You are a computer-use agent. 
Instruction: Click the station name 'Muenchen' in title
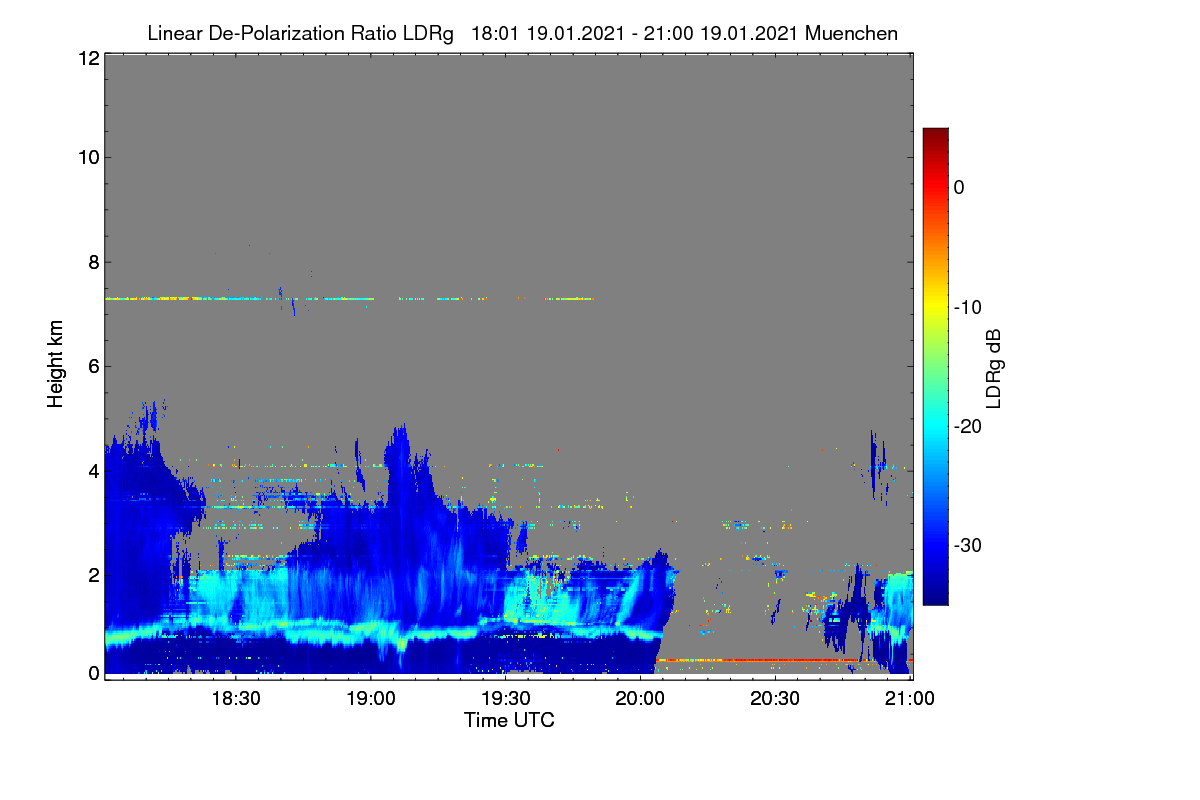click(851, 33)
